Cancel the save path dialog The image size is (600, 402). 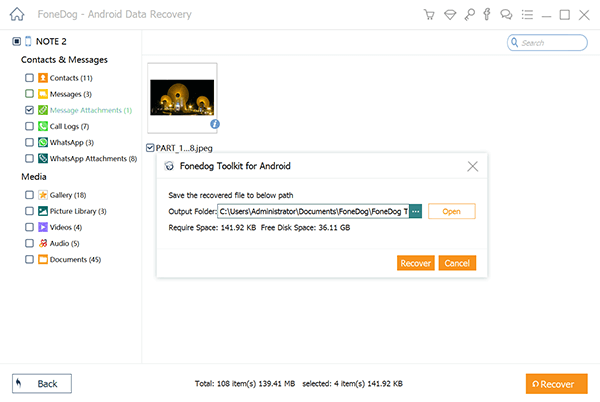457,263
